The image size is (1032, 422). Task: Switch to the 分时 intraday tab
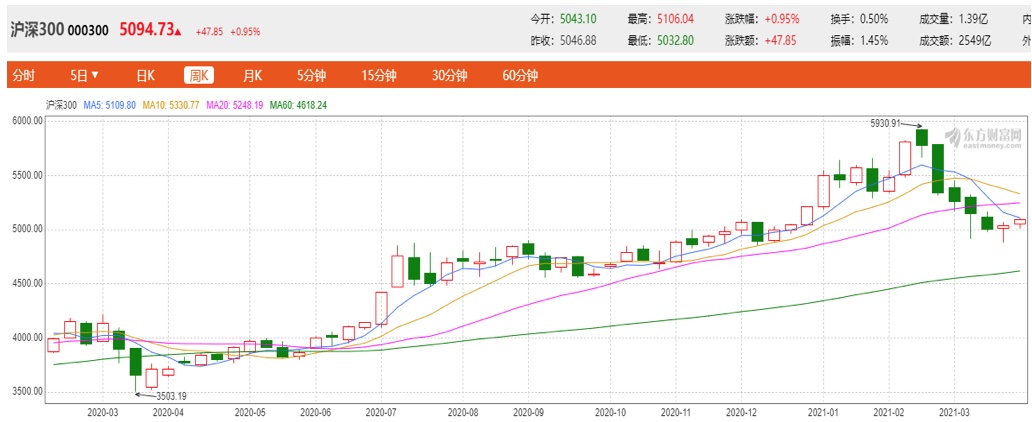[22, 75]
